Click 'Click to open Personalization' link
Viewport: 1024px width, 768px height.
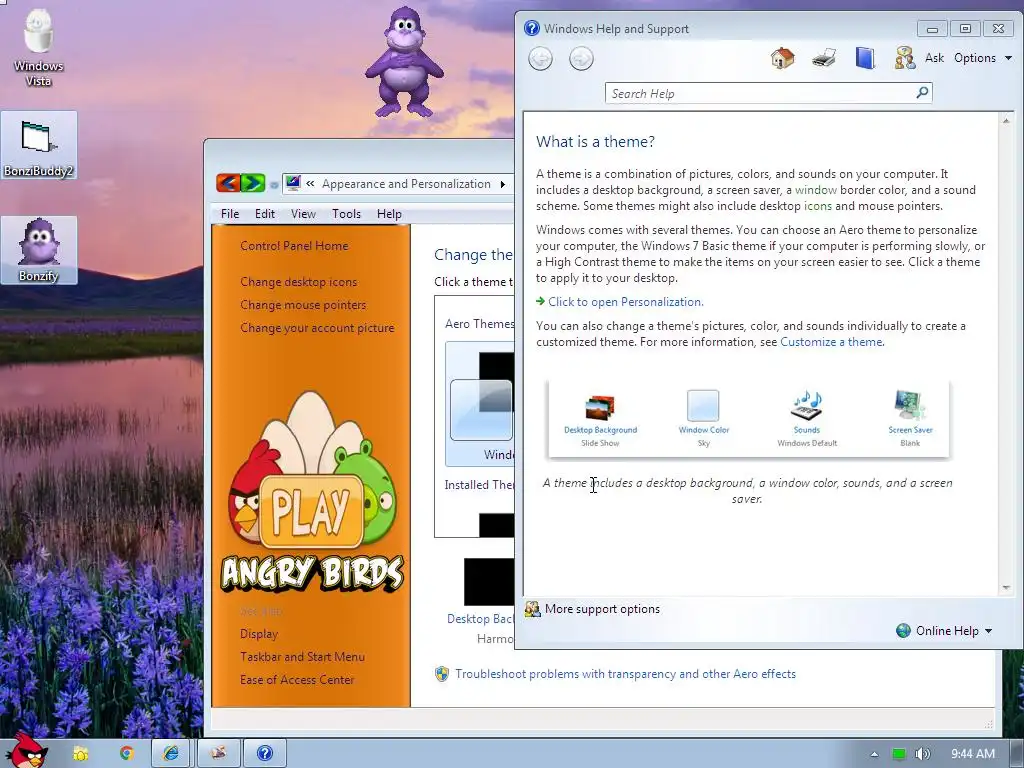(x=625, y=302)
